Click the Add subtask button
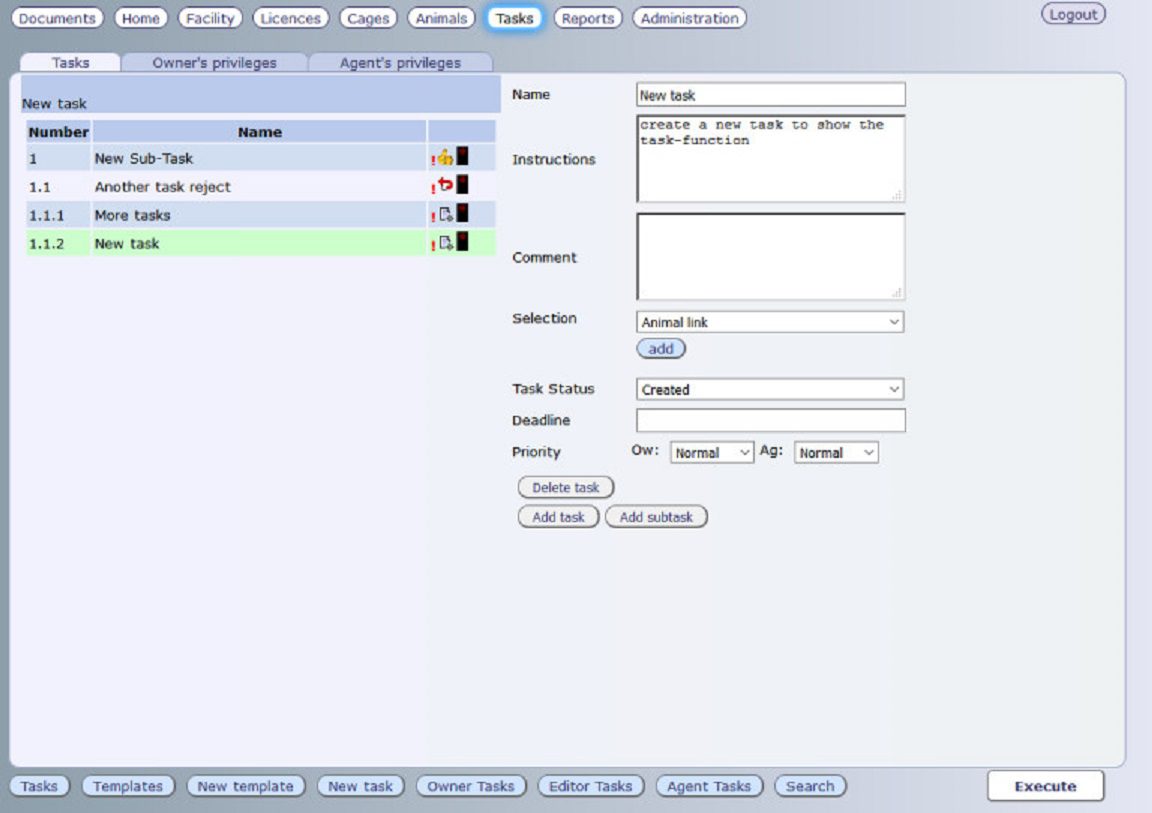Viewport: 1152px width, 813px height. (x=656, y=517)
